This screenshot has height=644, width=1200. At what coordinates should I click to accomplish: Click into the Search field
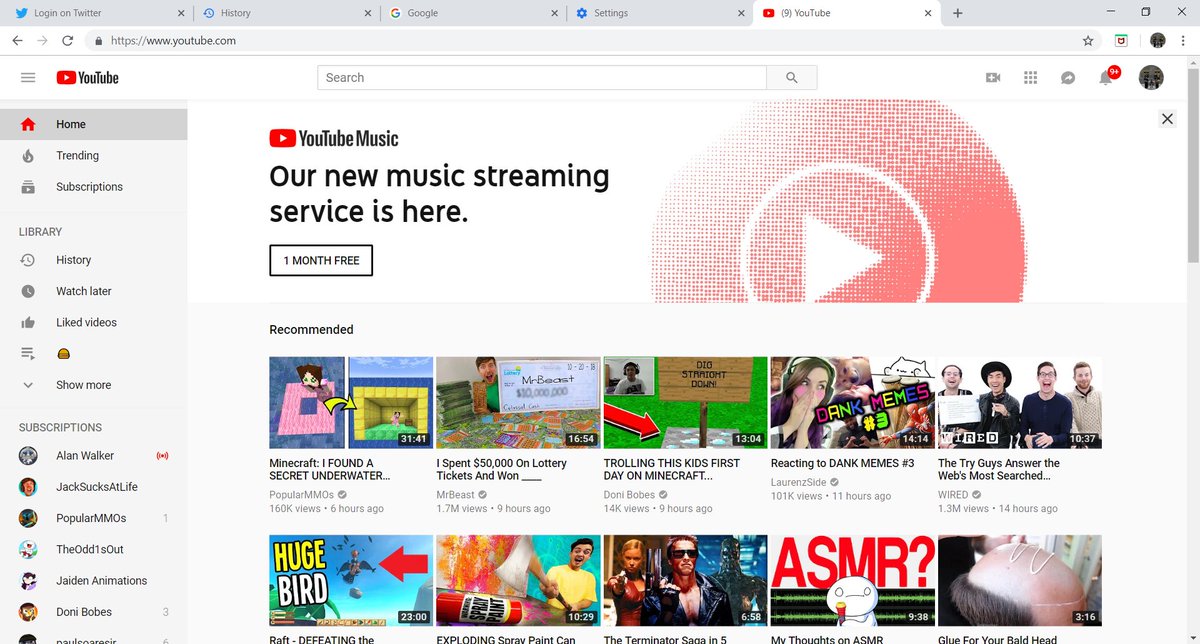(542, 77)
